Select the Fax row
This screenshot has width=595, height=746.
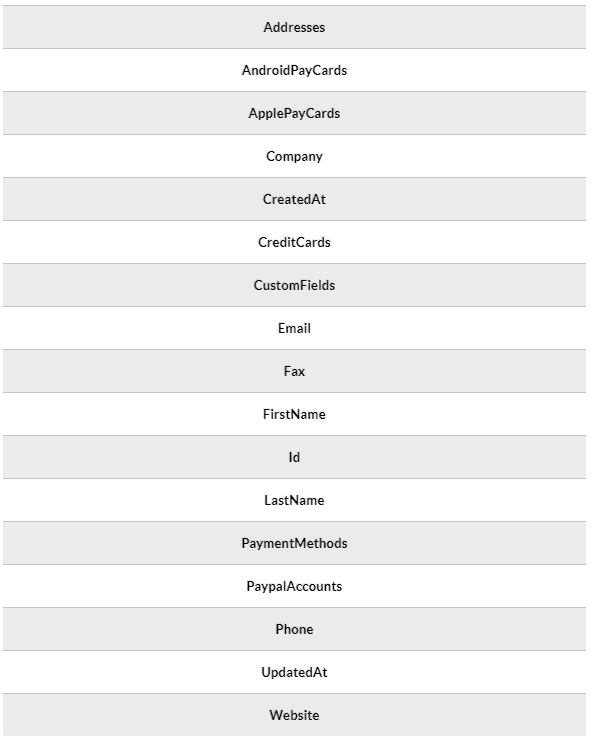coord(294,371)
